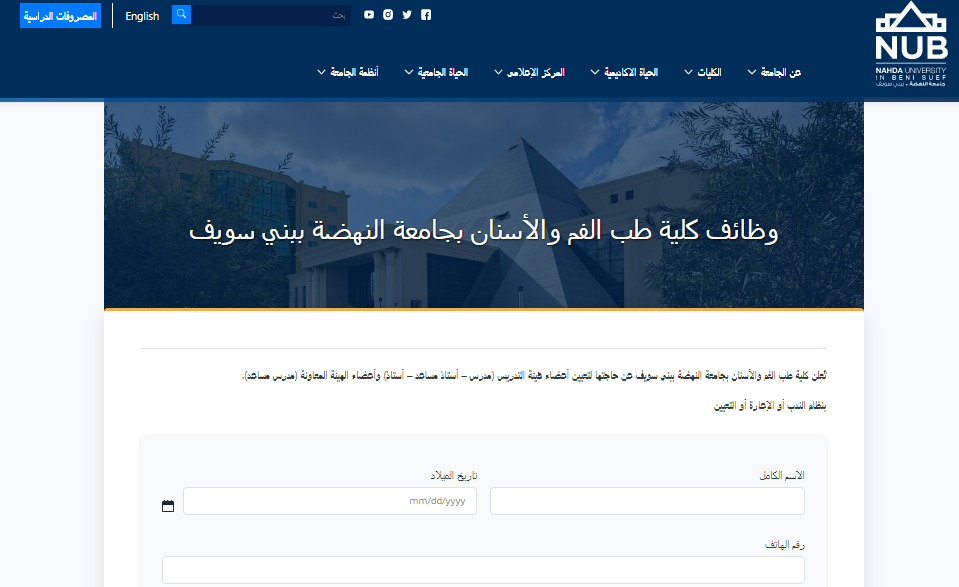The width and height of the screenshot is (959, 587).
Task: Click the رقم الهاتف input field
Action: pos(483,570)
